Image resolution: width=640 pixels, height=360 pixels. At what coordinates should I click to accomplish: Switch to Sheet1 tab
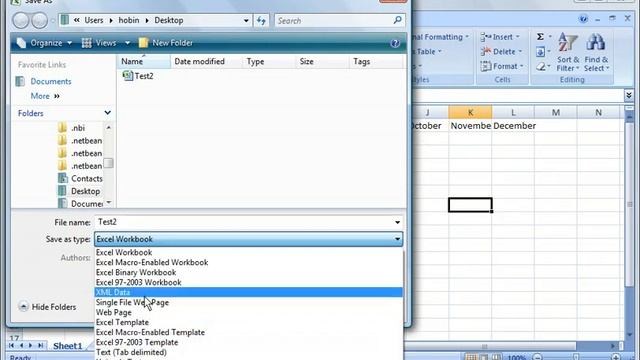click(67, 346)
